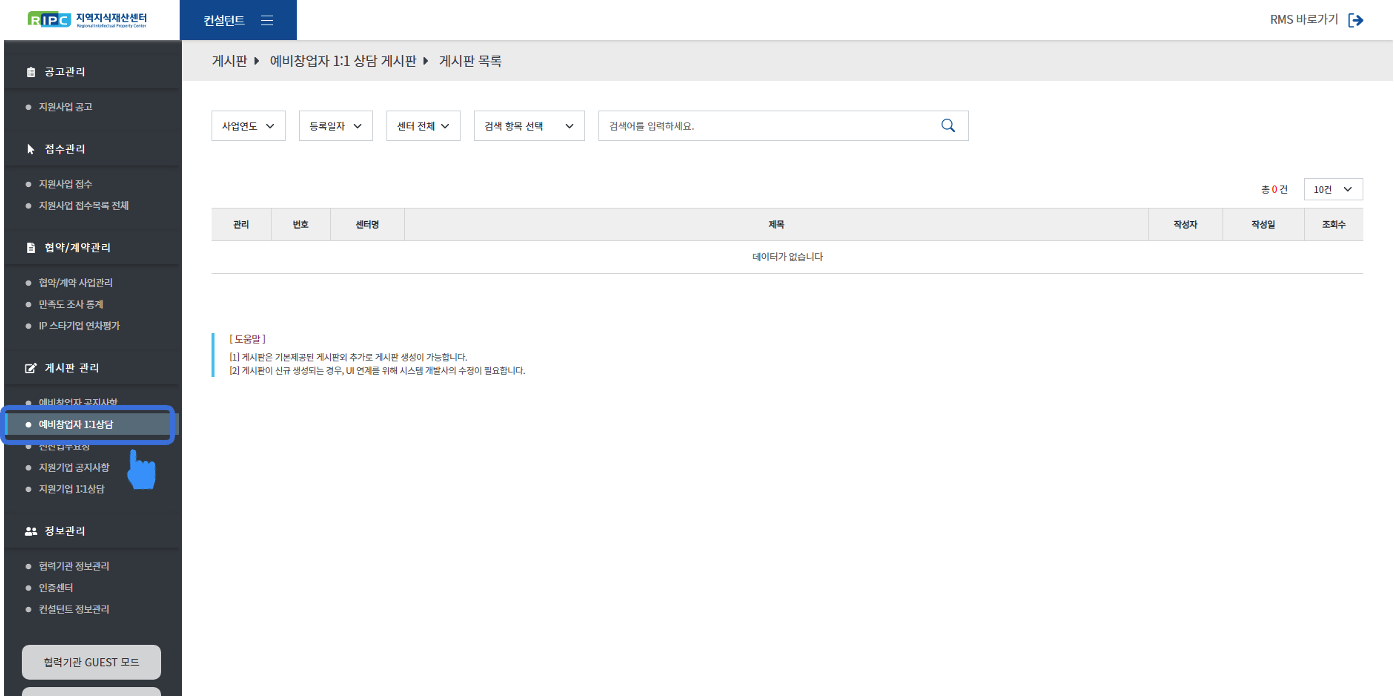Open 만족도 조사 통계 menu item

tap(71, 304)
